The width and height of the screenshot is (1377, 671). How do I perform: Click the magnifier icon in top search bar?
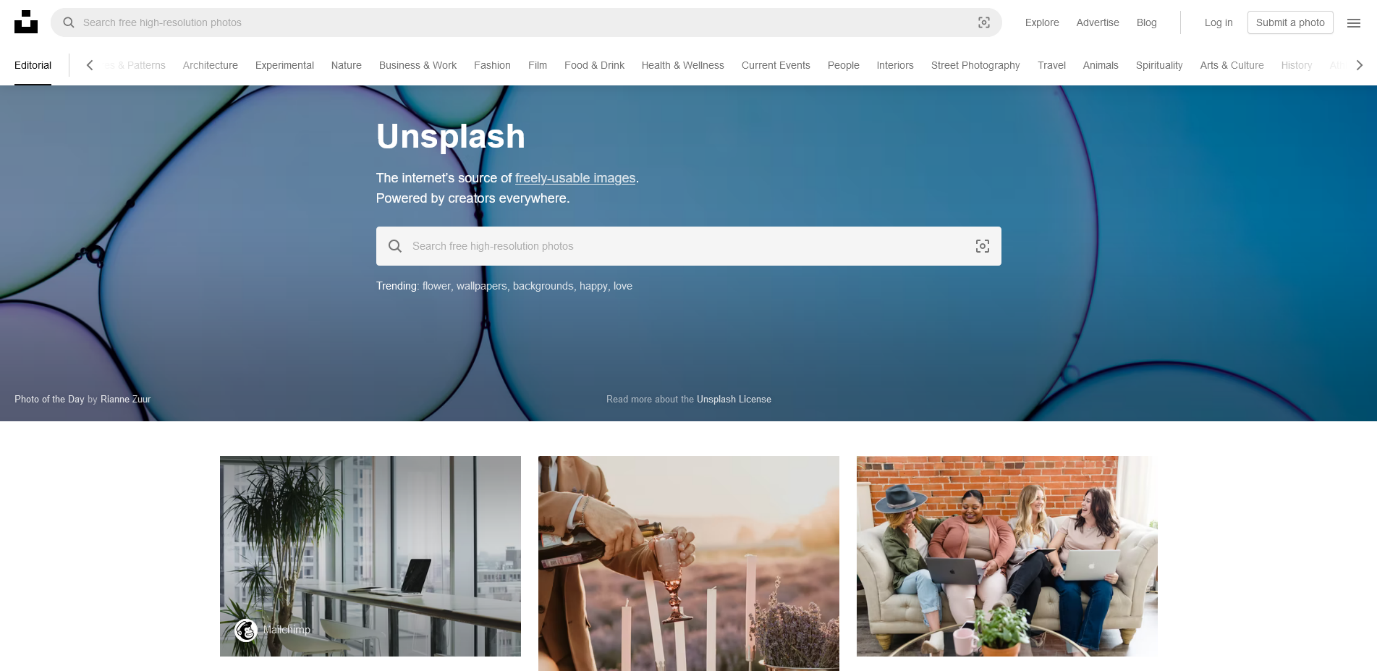(x=69, y=22)
